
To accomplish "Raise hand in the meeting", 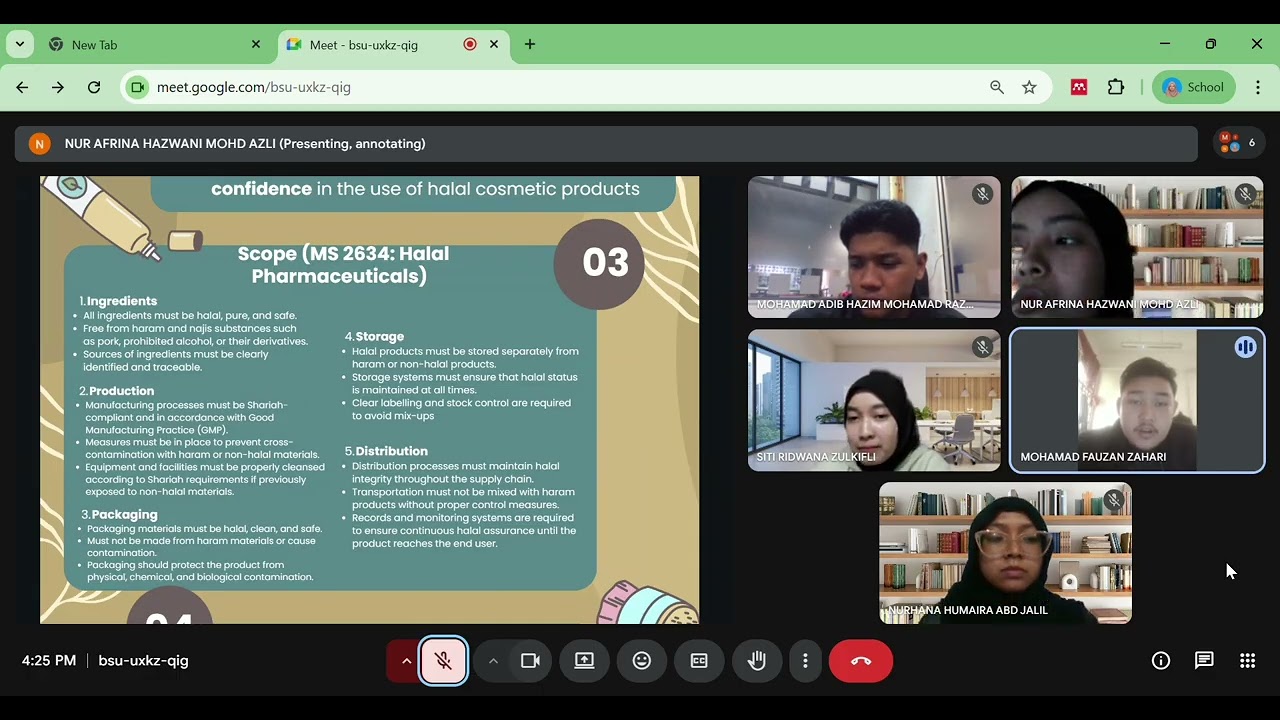I will [x=757, y=661].
